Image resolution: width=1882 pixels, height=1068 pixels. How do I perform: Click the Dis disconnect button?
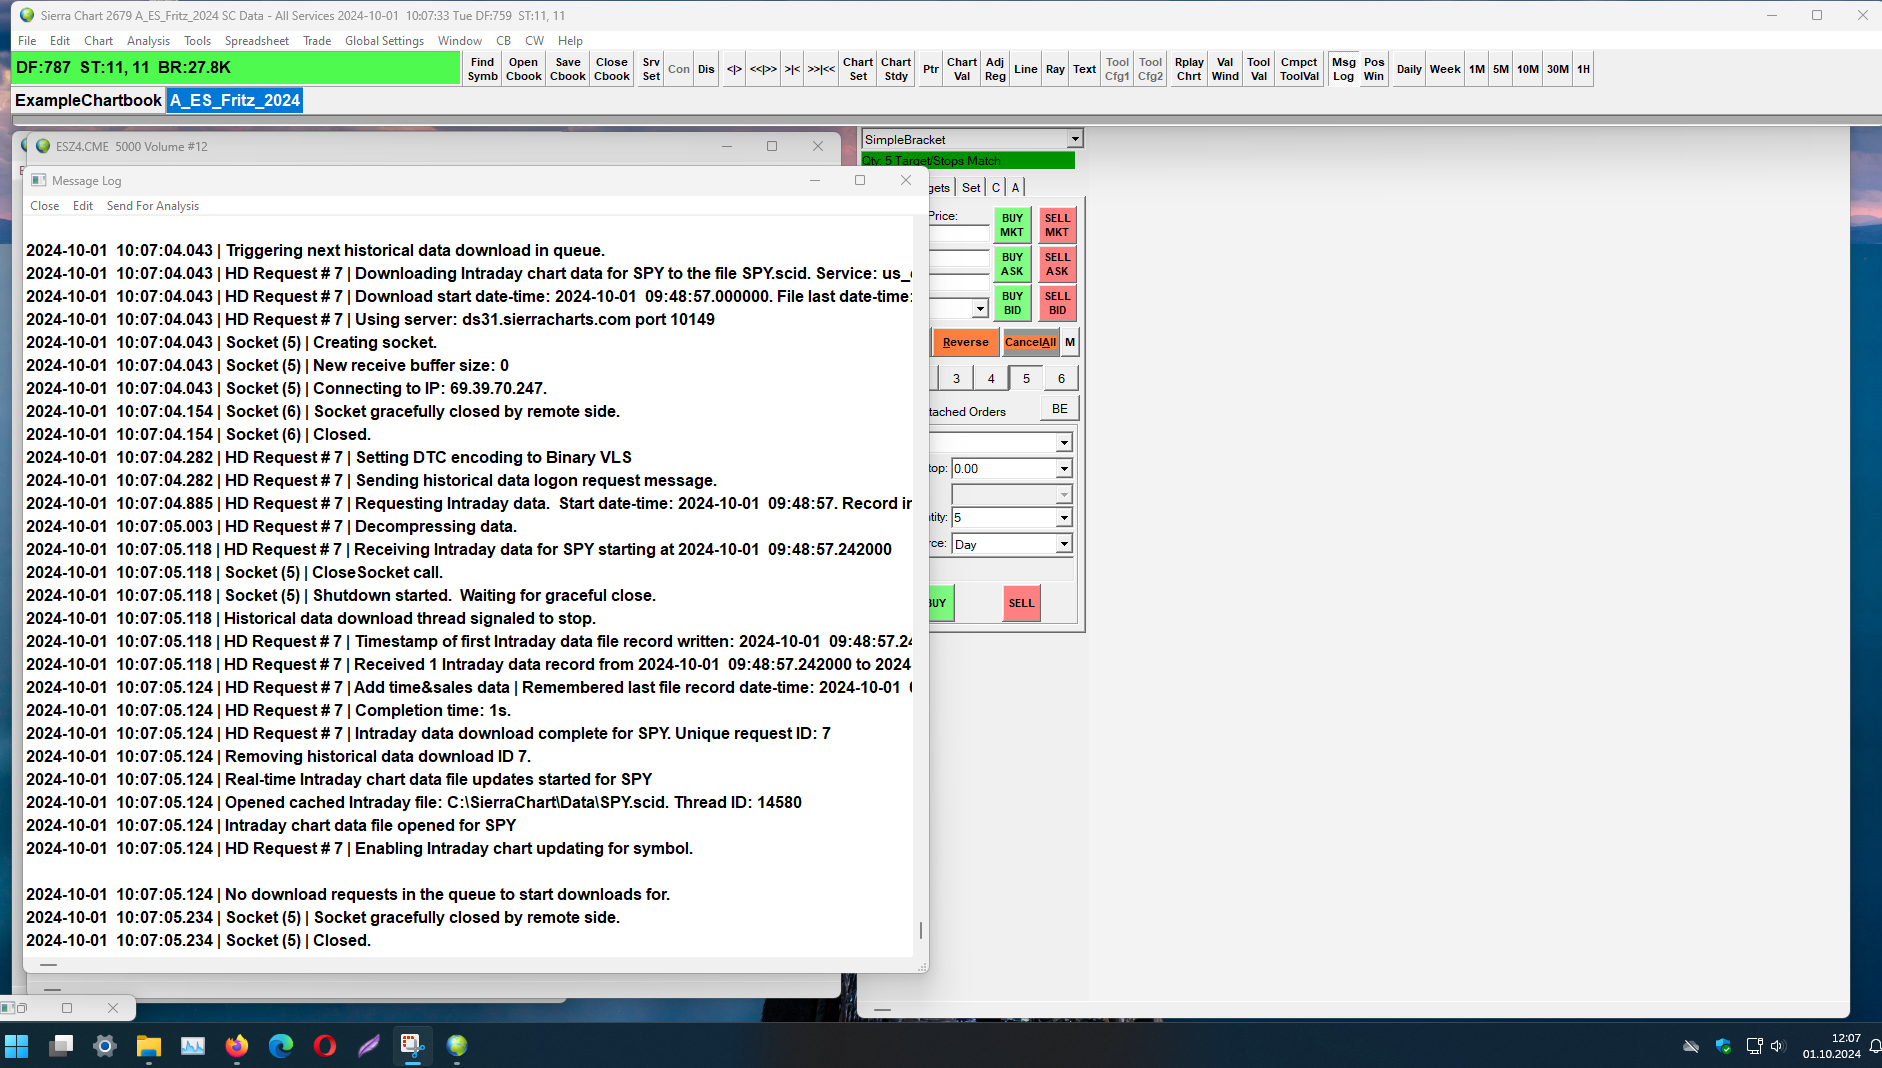706,69
